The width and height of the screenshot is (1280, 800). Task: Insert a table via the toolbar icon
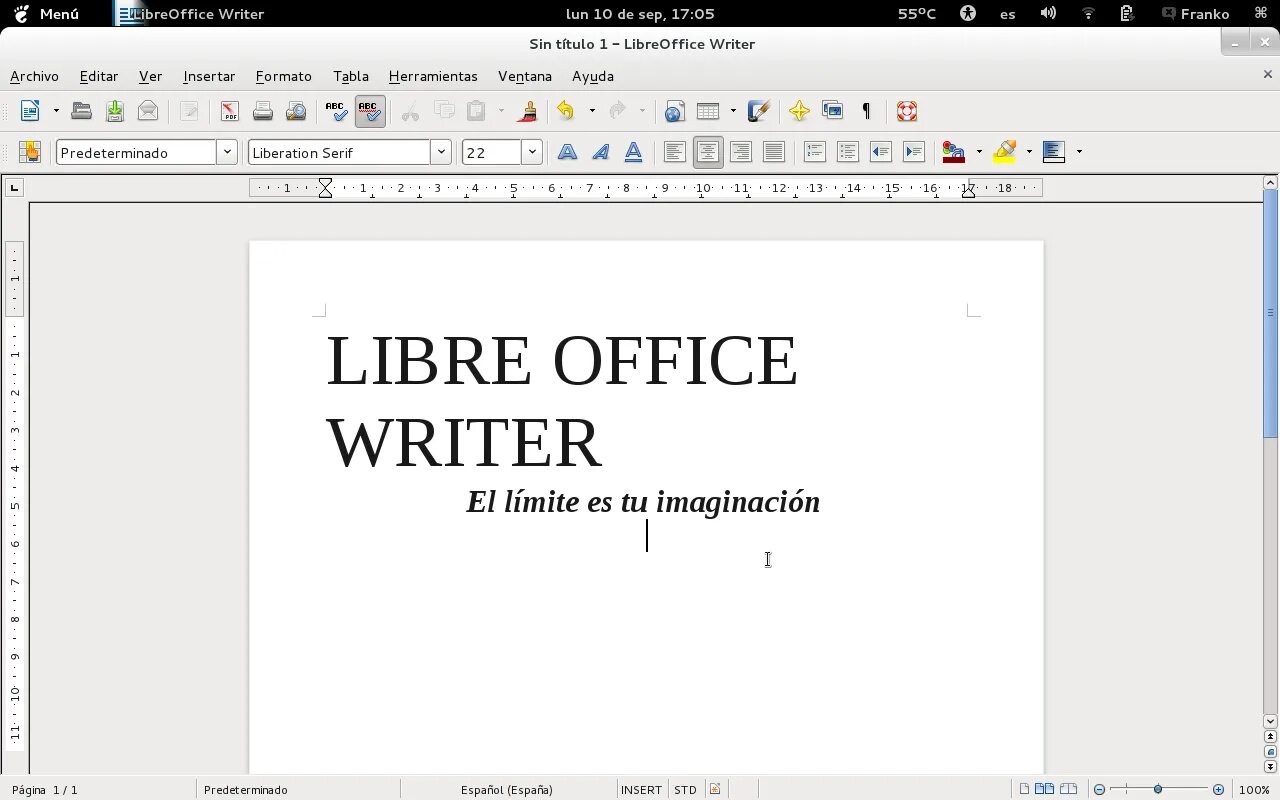tap(708, 111)
